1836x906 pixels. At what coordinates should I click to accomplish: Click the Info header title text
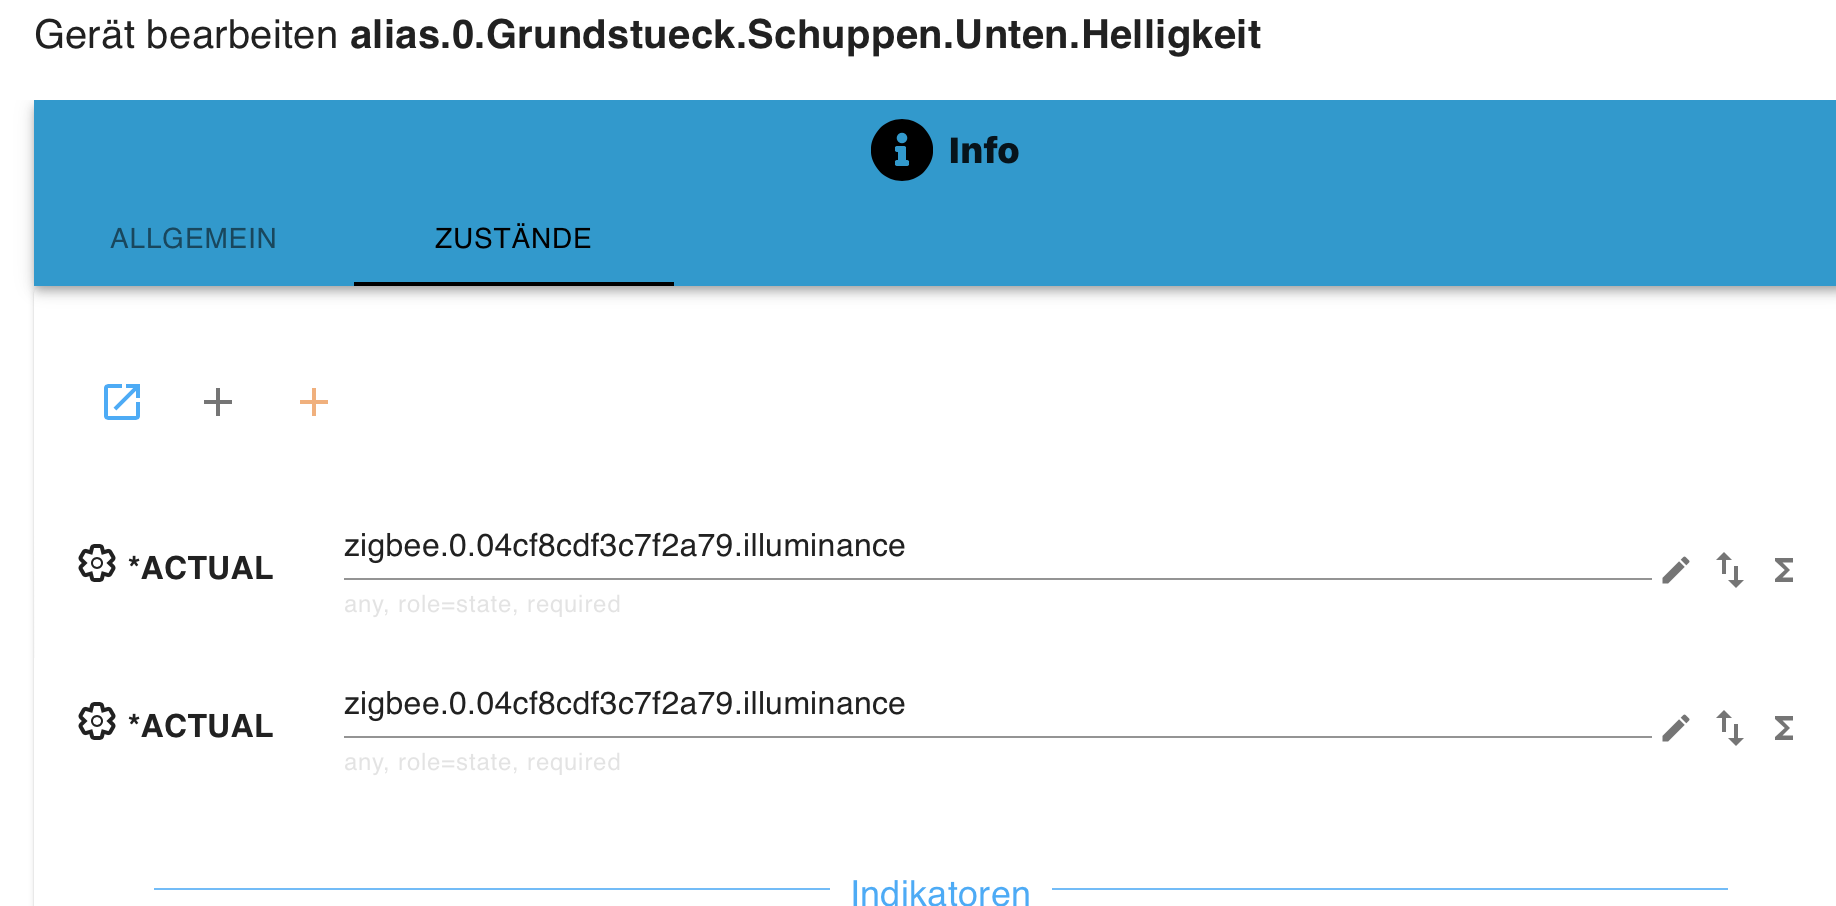984,151
